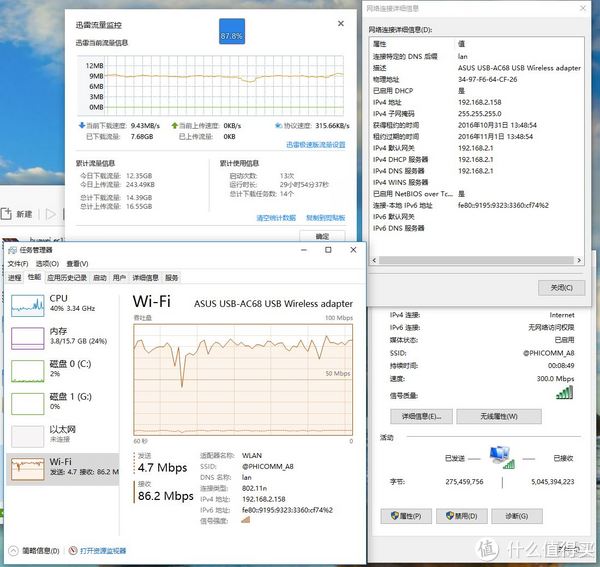This screenshot has width=600, height=567.
Task: Click the green signal quality bars icon
Action: click(x=565, y=393)
